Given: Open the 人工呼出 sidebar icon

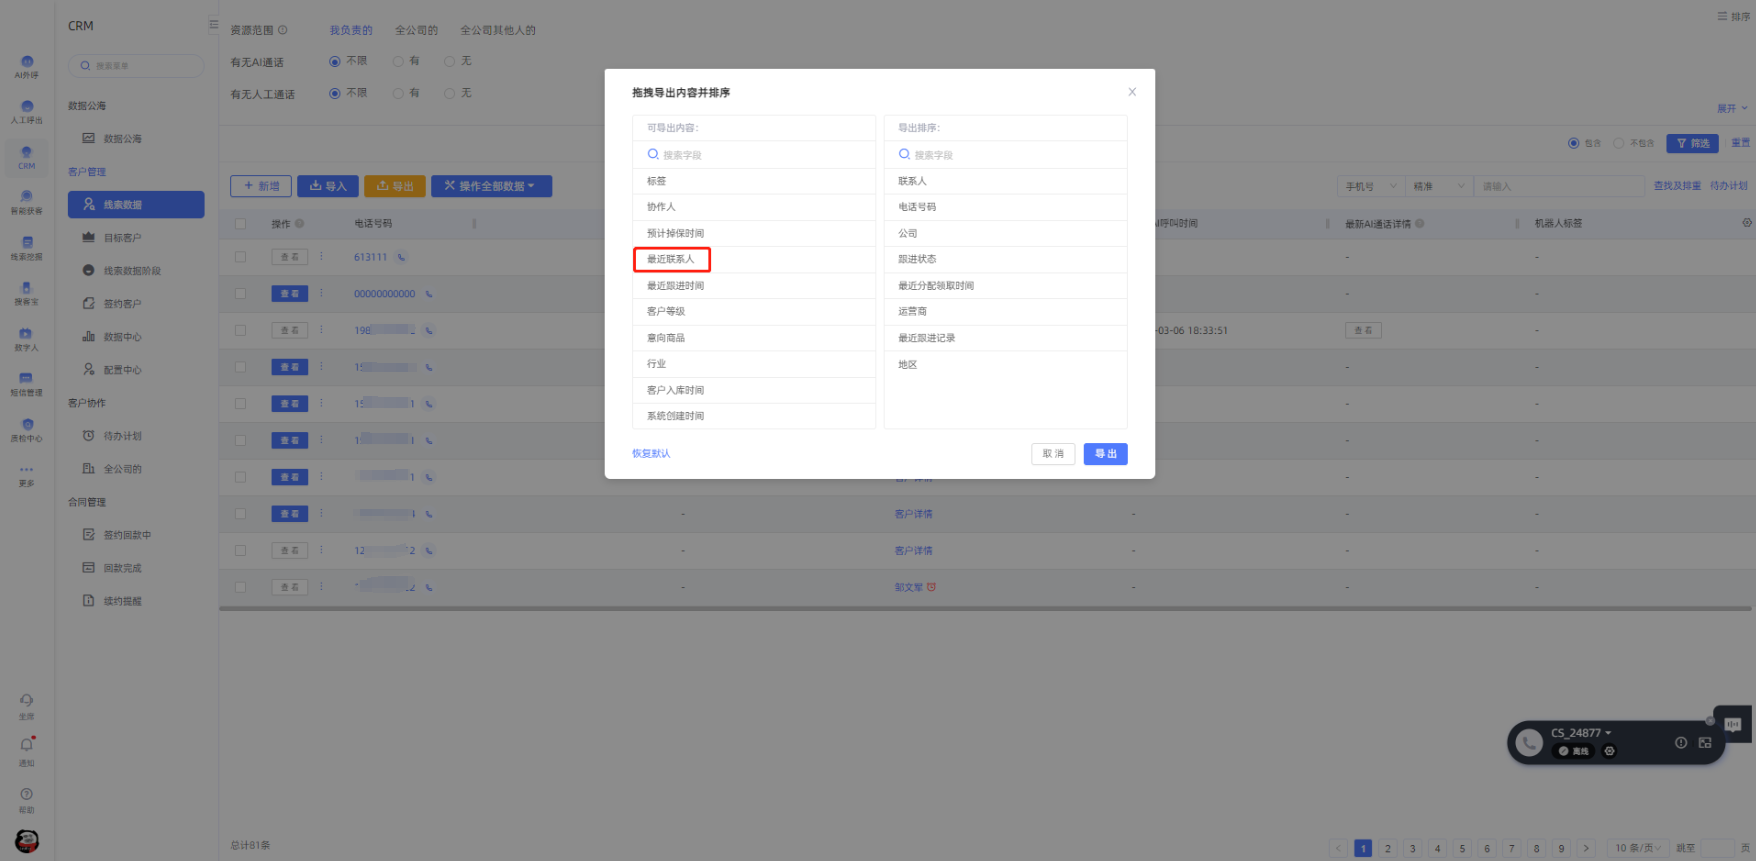Looking at the screenshot, I should [x=27, y=109].
